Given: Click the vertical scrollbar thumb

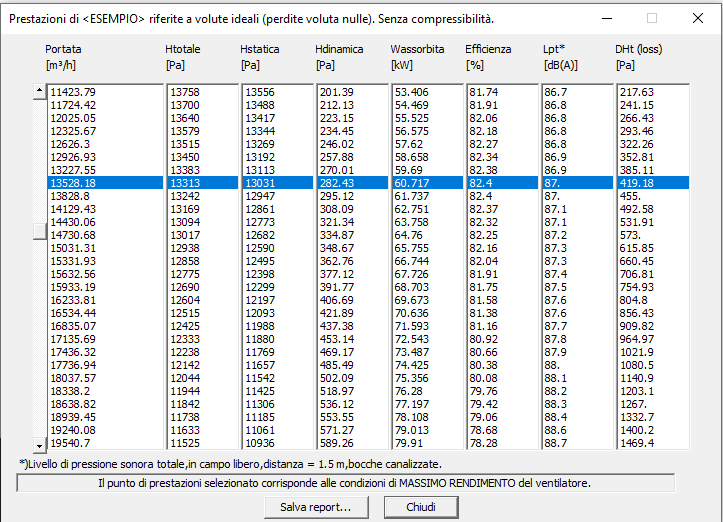Looking at the screenshot, I should tap(40, 231).
